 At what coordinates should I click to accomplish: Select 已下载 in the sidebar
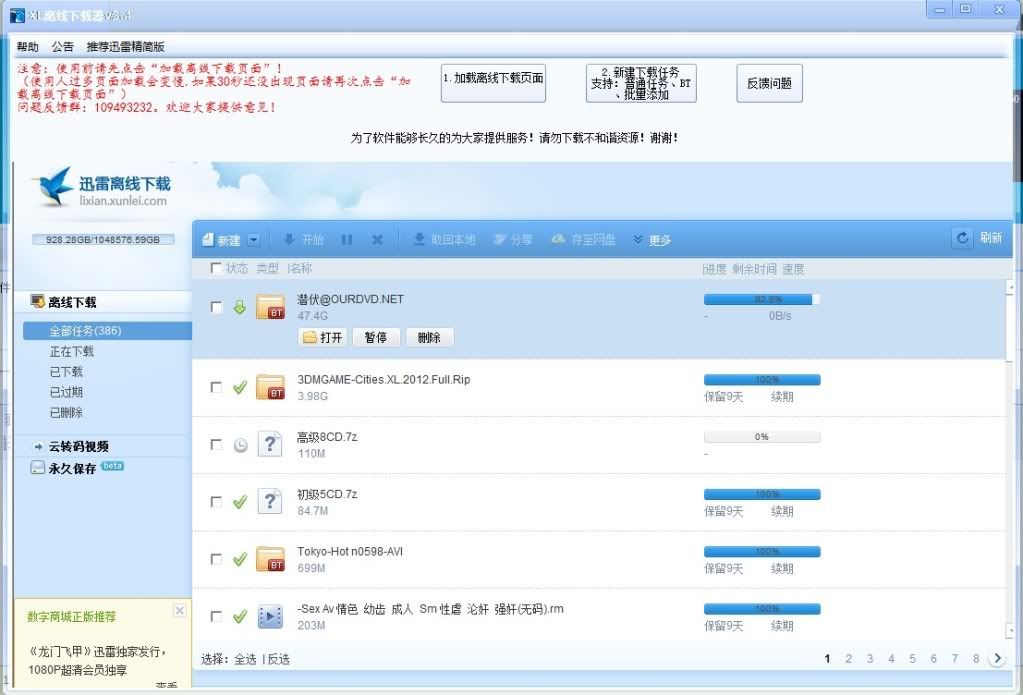tap(66, 372)
